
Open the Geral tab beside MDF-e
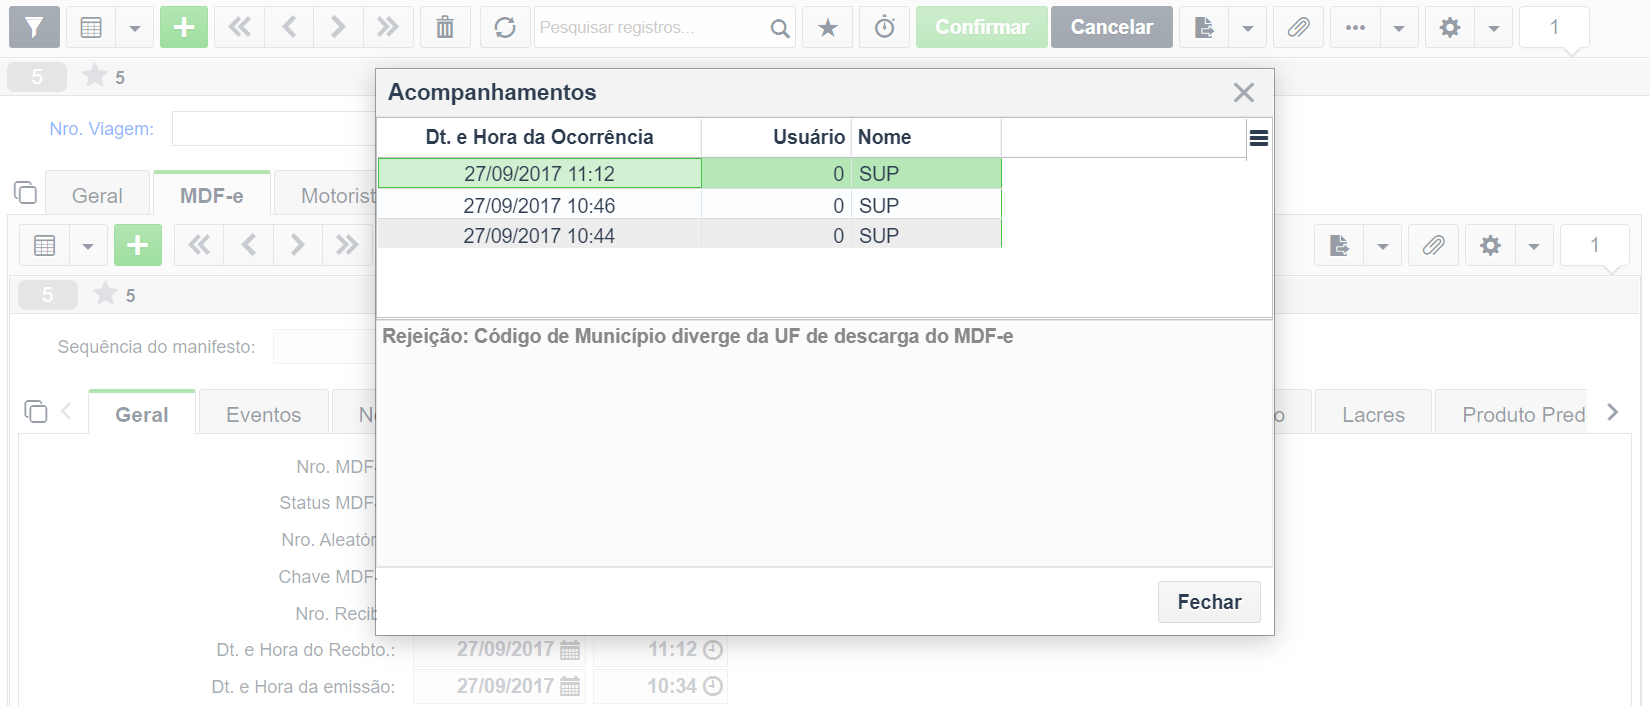tap(97, 195)
